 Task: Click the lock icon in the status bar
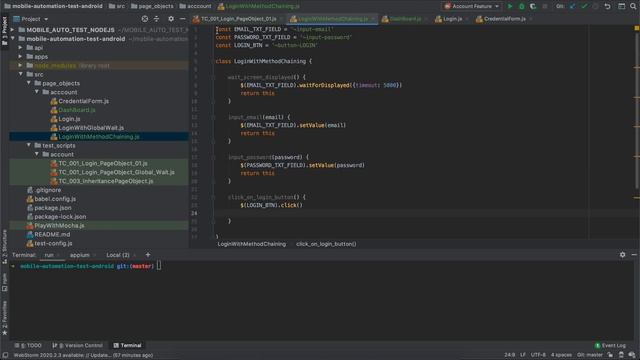(610, 355)
